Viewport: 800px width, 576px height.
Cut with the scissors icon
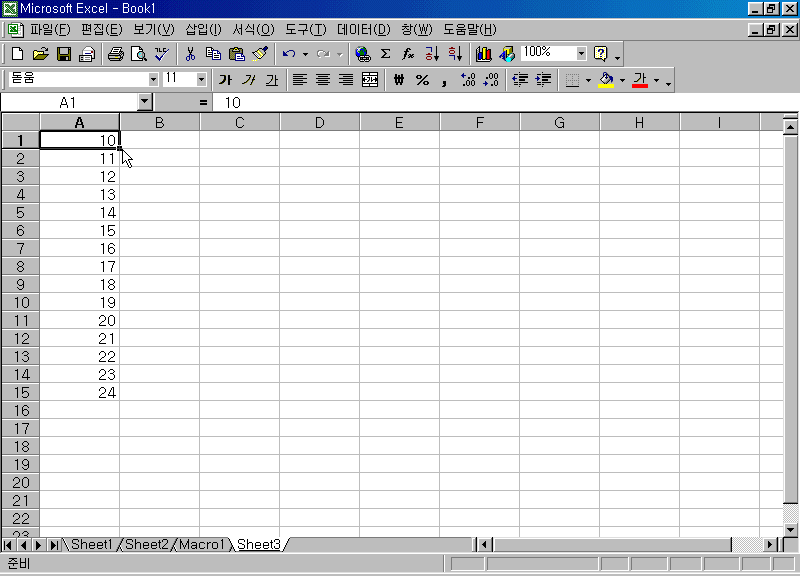pyautogui.click(x=190, y=54)
